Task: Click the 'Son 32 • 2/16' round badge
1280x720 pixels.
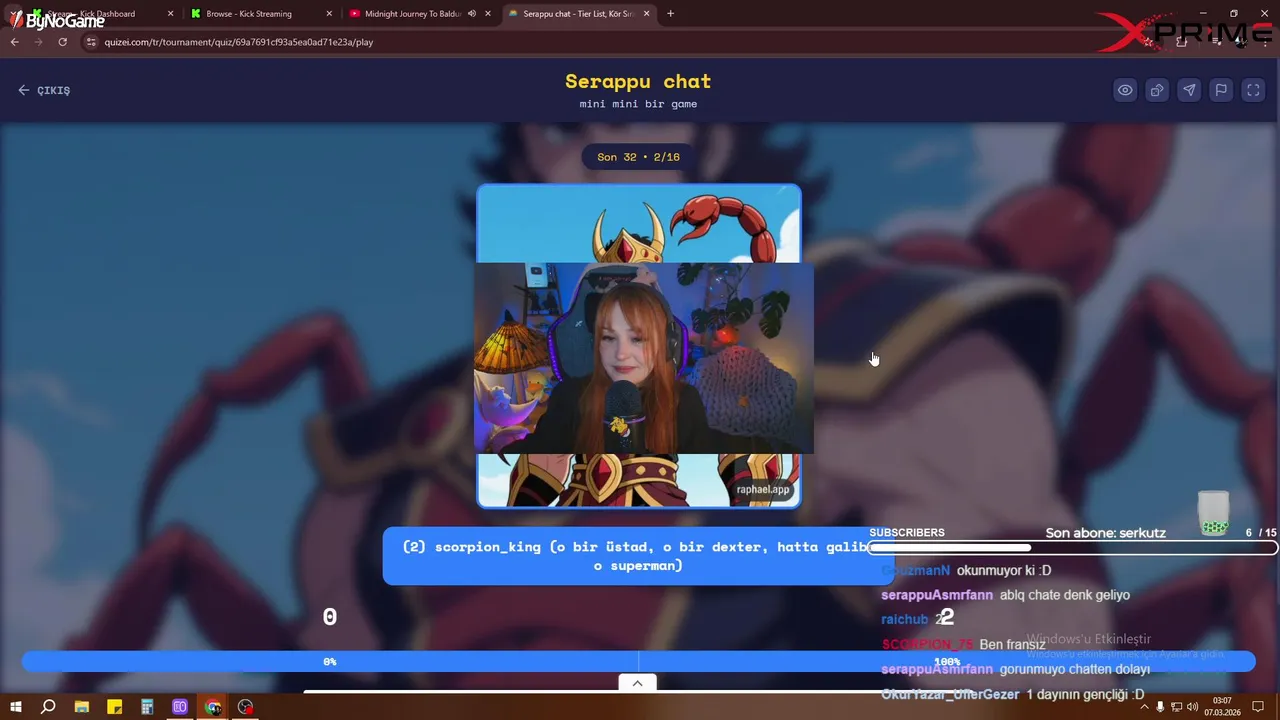Action: click(x=638, y=157)
